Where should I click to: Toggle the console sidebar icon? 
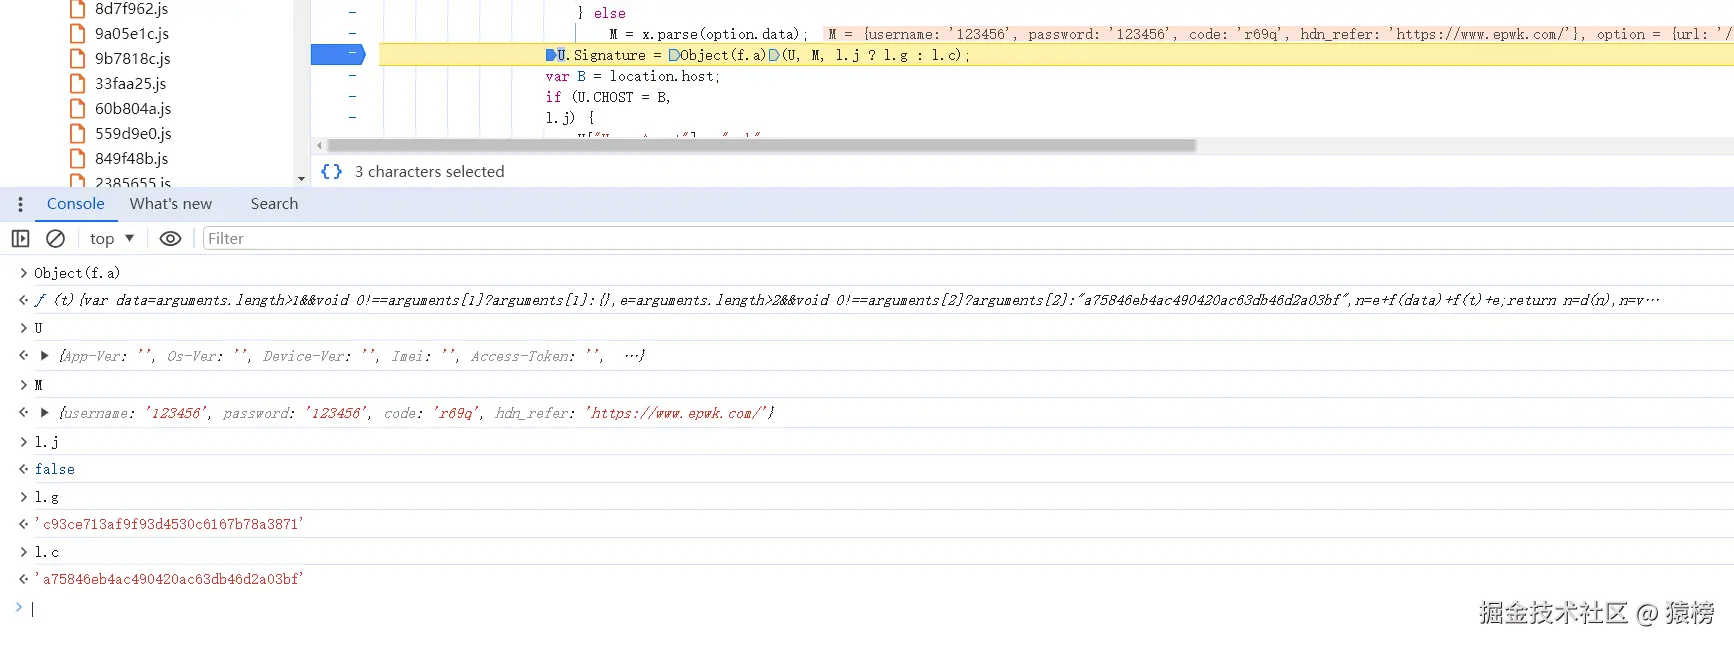pos(20,238)
